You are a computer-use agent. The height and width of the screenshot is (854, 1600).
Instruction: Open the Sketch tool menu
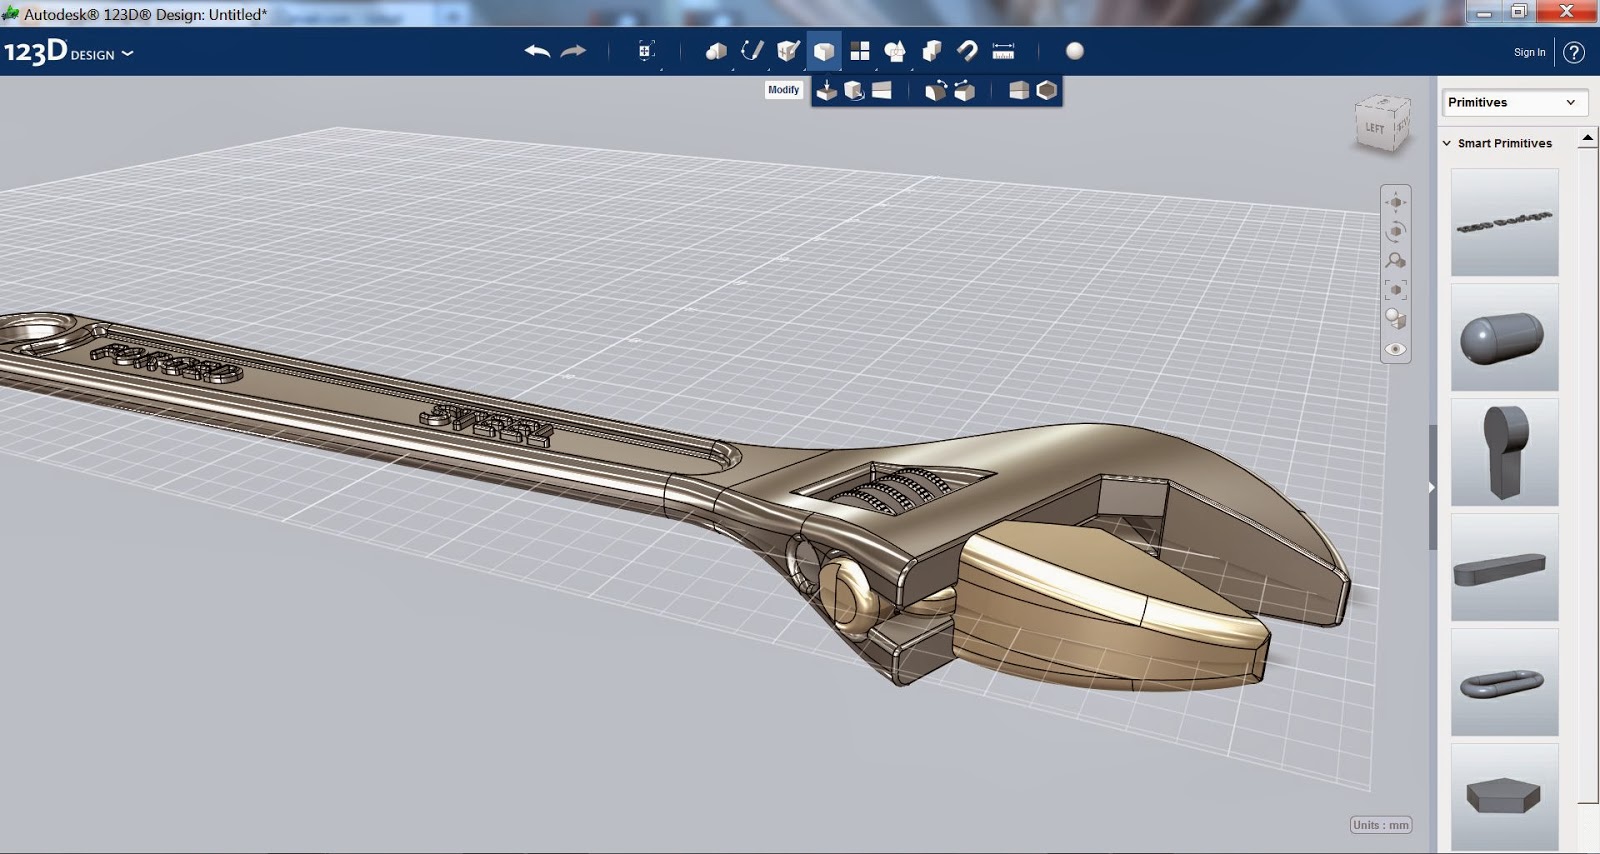point(752,51)
